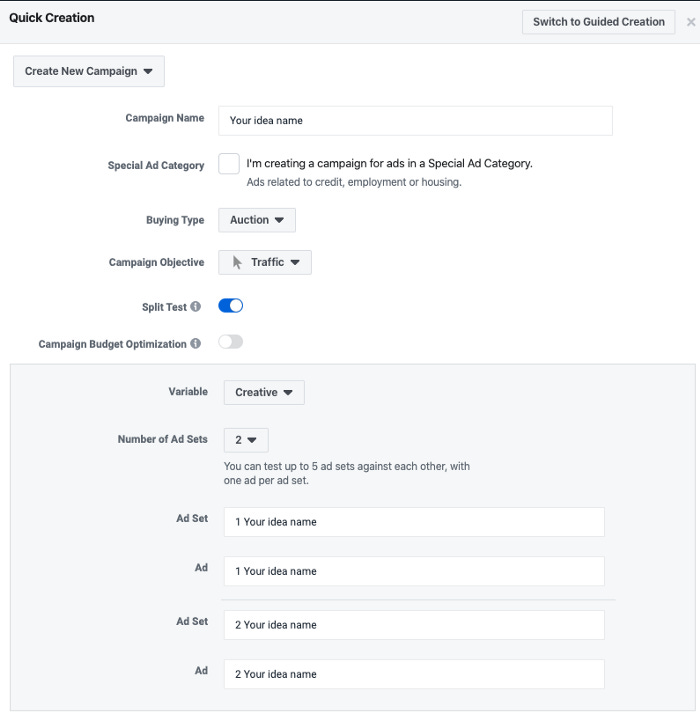Open the Buying Type Auction dropdown
Screen dimensions: 700x720
click(257, 220)
